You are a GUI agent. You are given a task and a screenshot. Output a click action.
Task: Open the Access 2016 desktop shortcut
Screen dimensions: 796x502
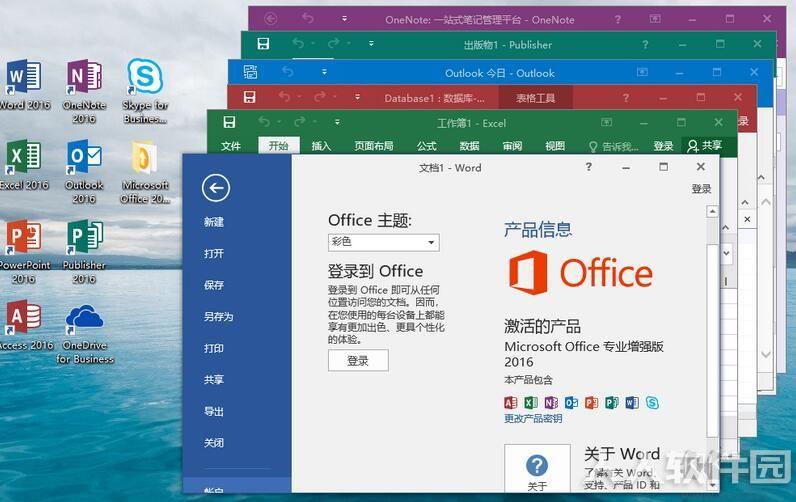24,324
